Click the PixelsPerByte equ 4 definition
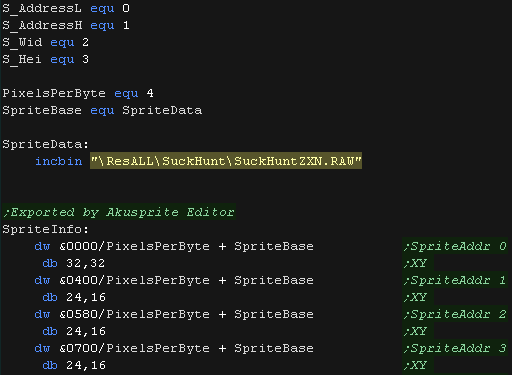 pyautogui.click(x=78, y=93)
